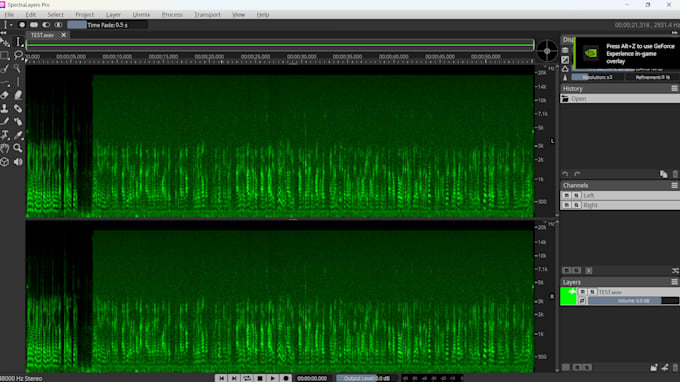Set selection mode to intersect
The width and height of the screenshot is (680, 382).
tap(58, 25)
